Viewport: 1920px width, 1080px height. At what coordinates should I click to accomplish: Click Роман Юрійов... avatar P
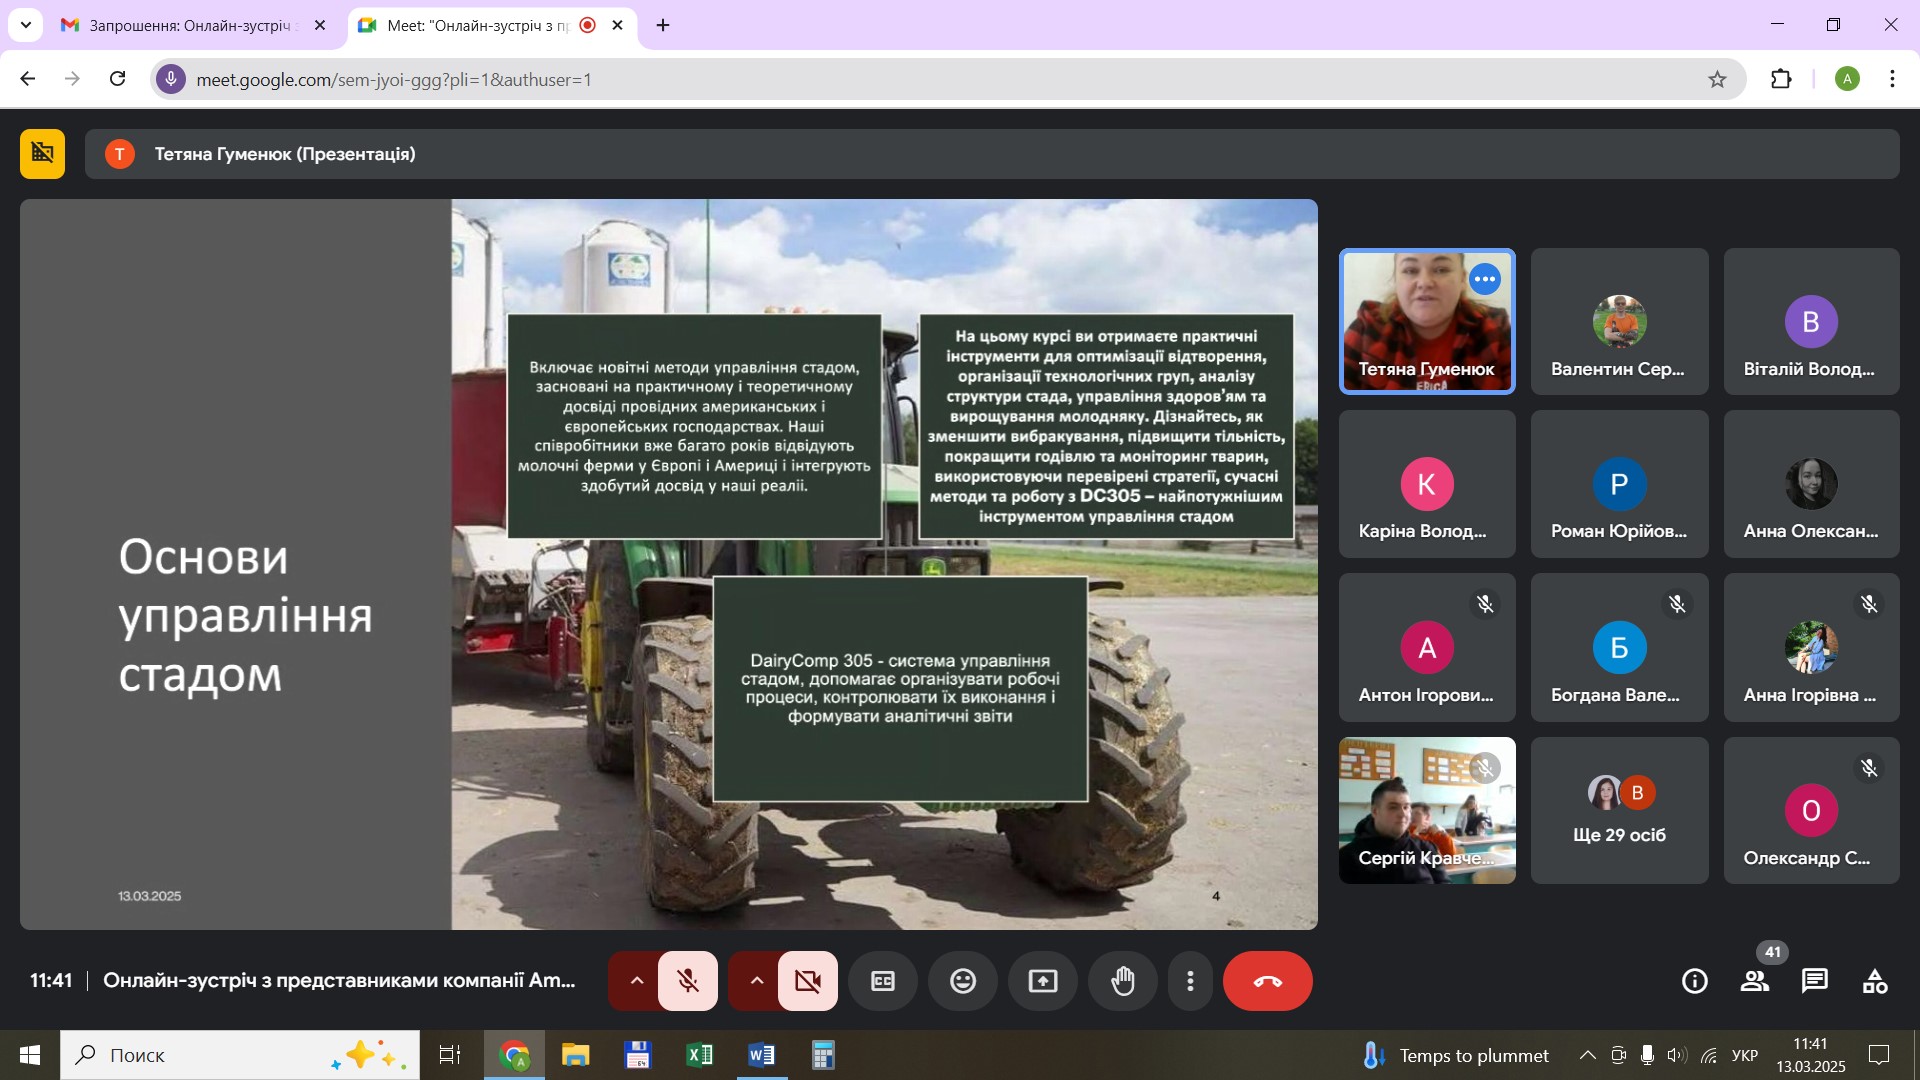pyautogui.click(x=1619, y=484)
